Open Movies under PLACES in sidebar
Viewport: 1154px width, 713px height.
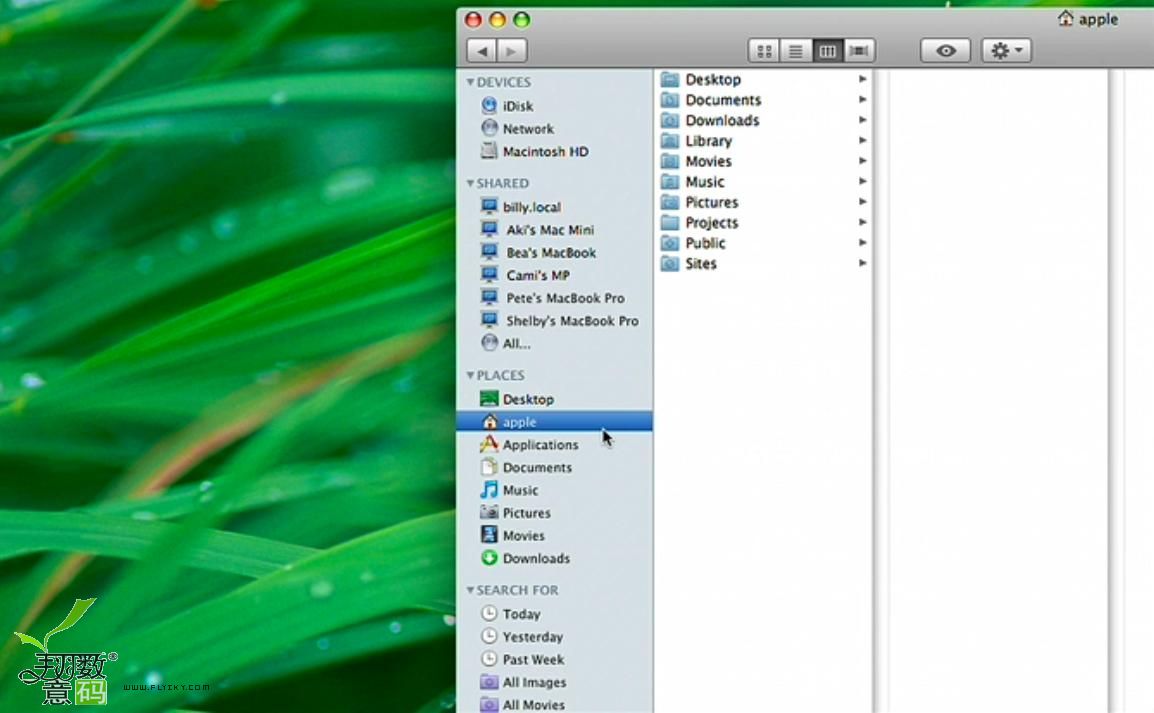coord(554,536)
